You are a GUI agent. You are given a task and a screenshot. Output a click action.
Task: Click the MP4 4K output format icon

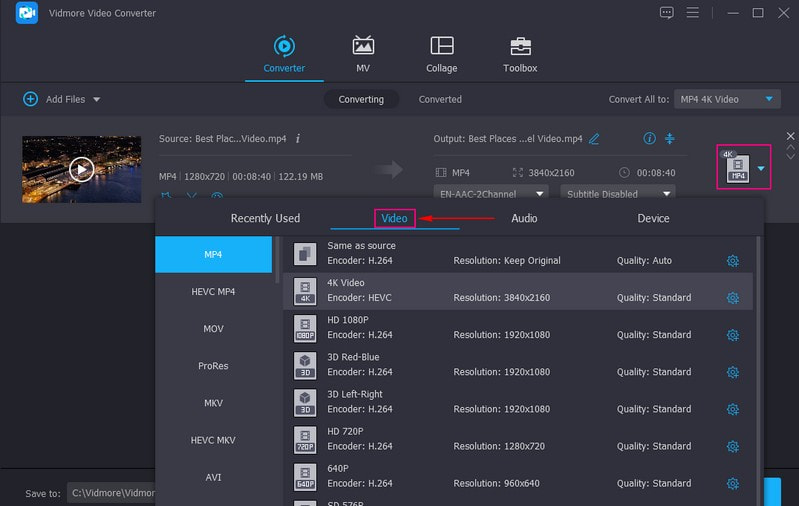(738, 168)
